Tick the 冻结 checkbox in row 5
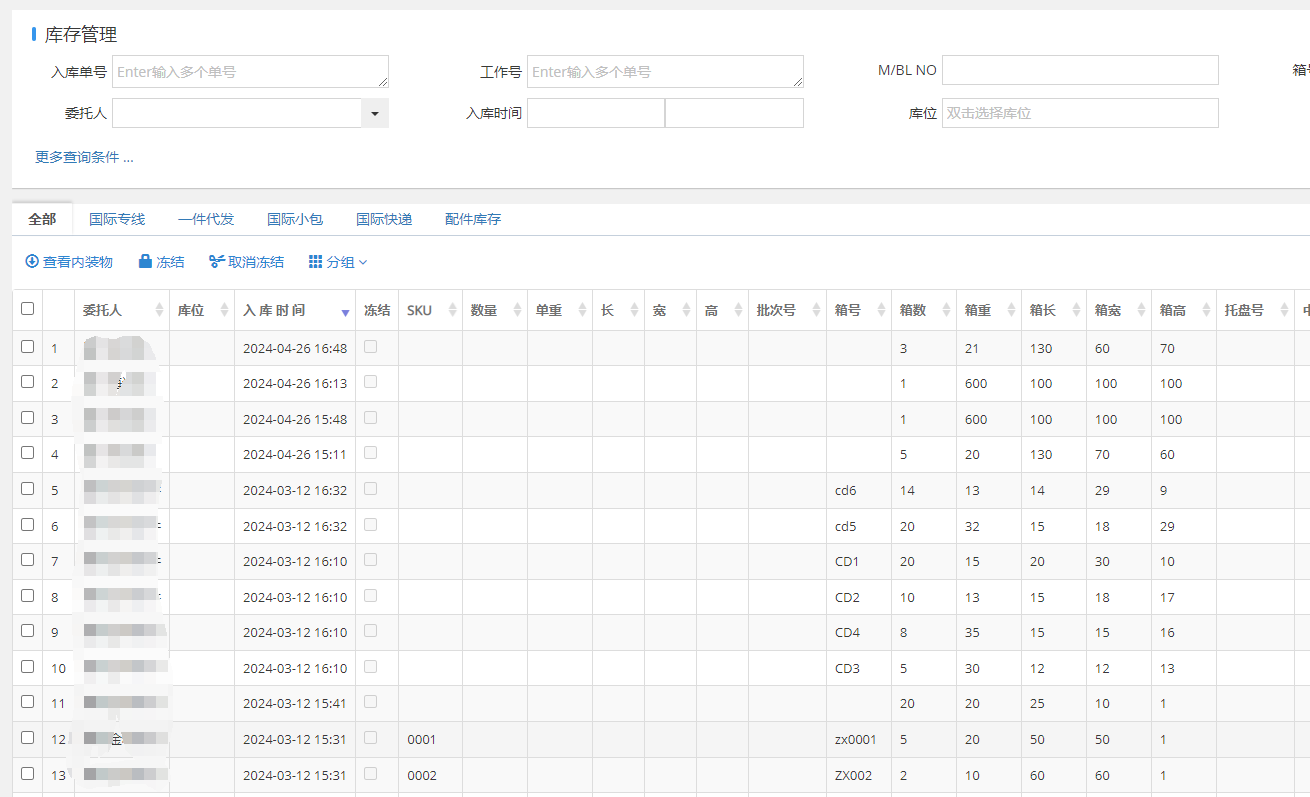 click(x=371, y=488)
